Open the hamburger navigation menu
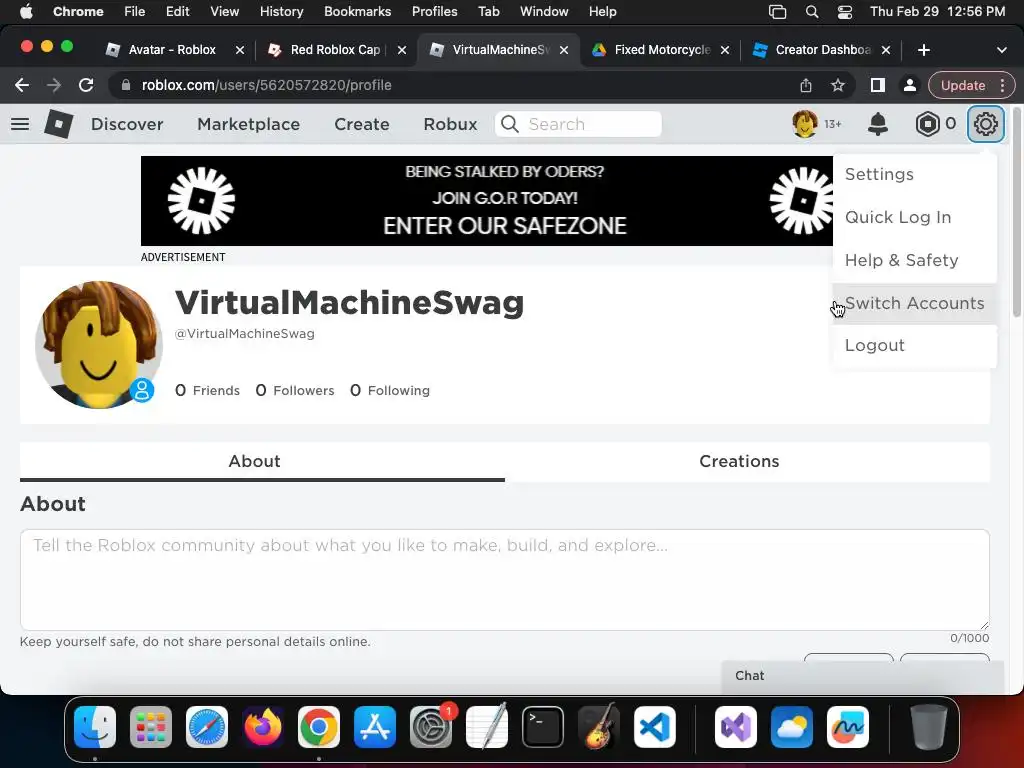This screenshot has height=768, width=1024. point(20,123)
